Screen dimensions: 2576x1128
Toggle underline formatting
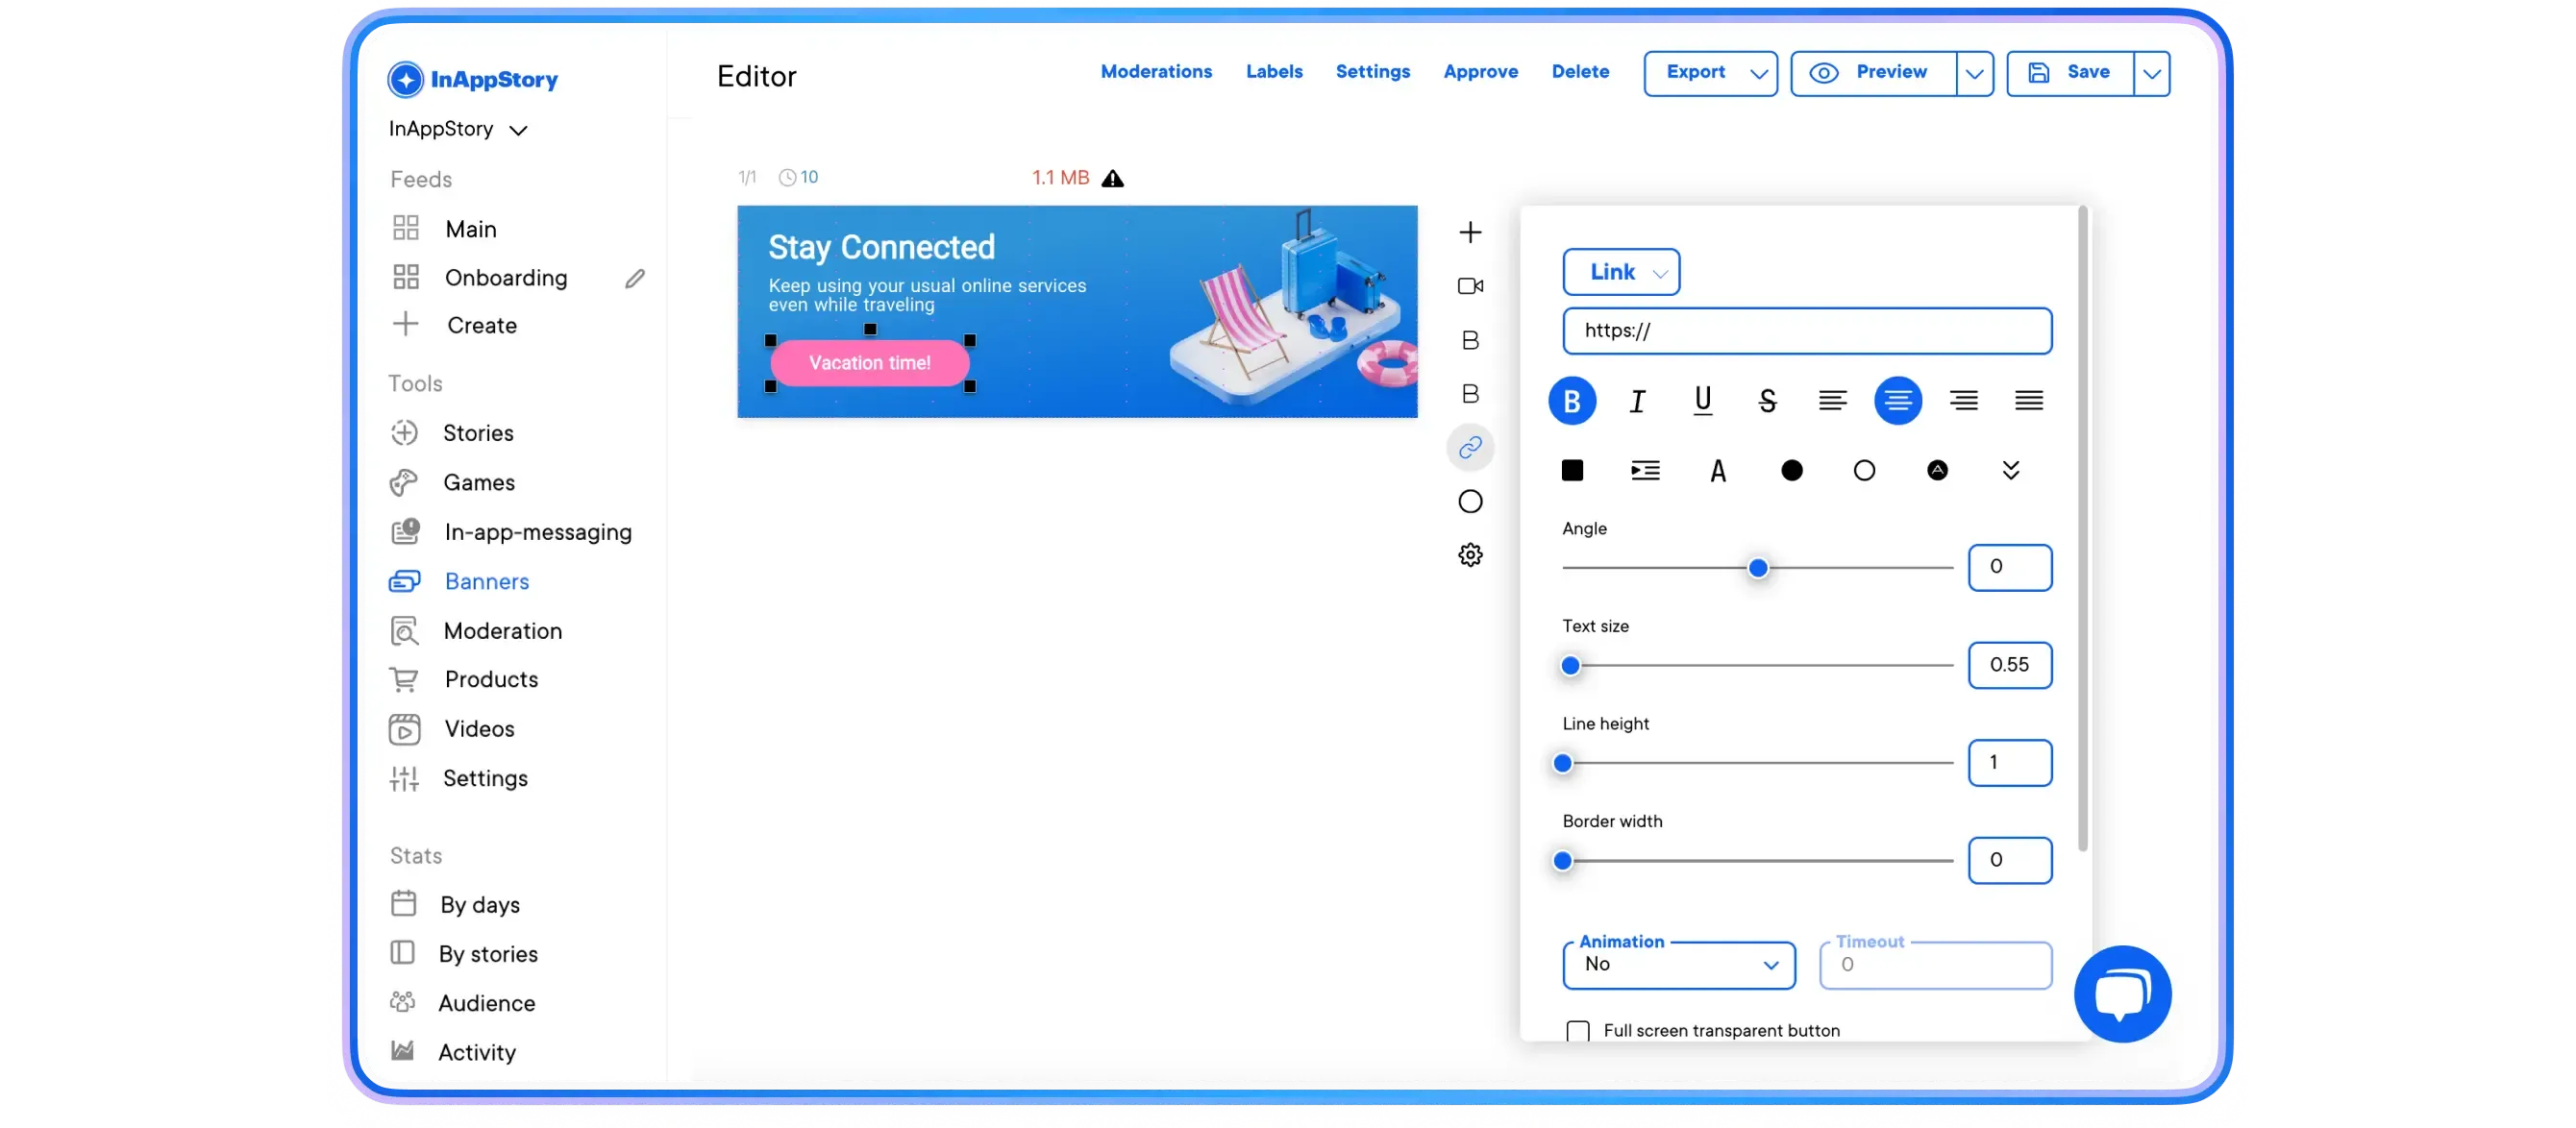1702,401
